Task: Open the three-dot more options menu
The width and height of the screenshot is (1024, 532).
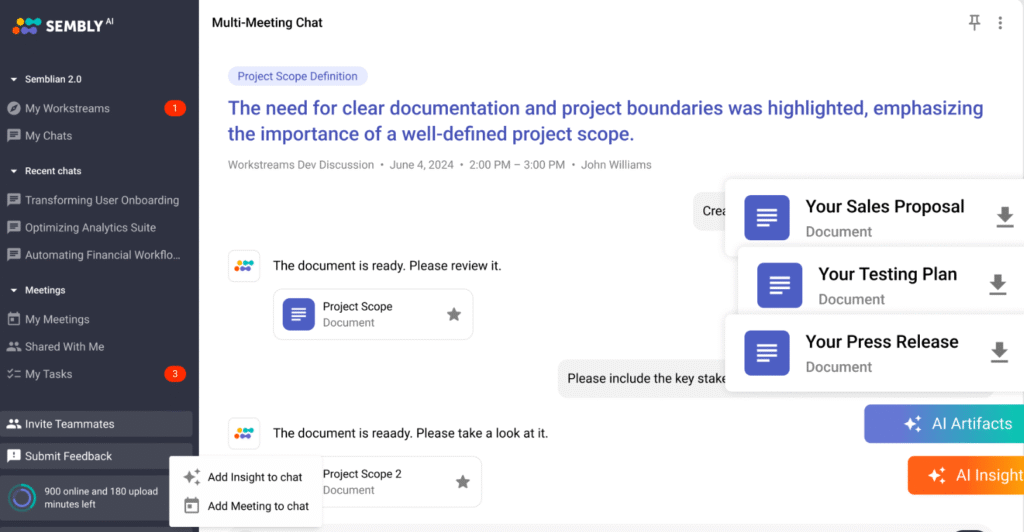Action: [x=1000, y=23]
